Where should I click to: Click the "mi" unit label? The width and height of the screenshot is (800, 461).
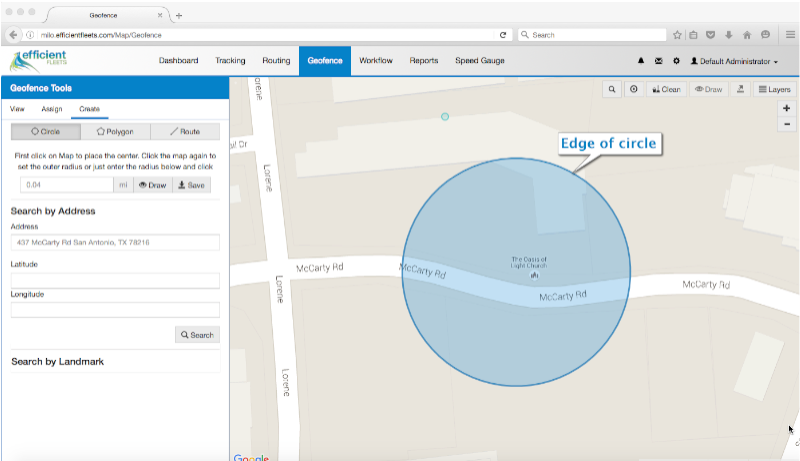click(x=123, y=185)
